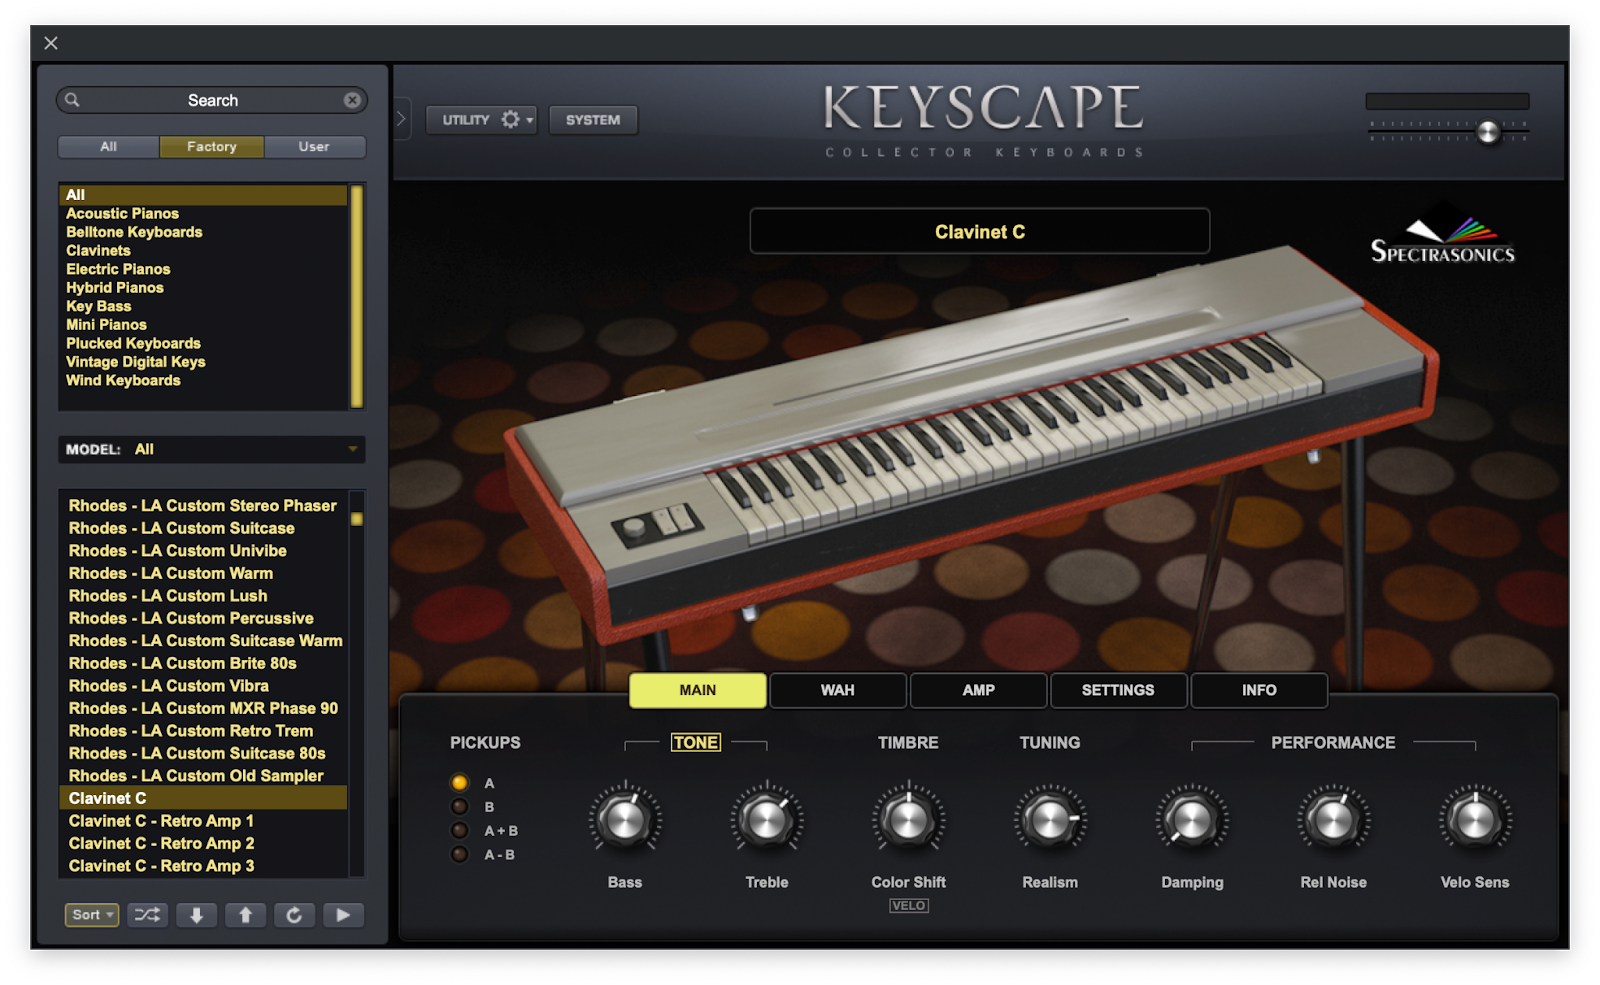
Task: Click the refresh browser icon
Action: [x=294, y=915]
